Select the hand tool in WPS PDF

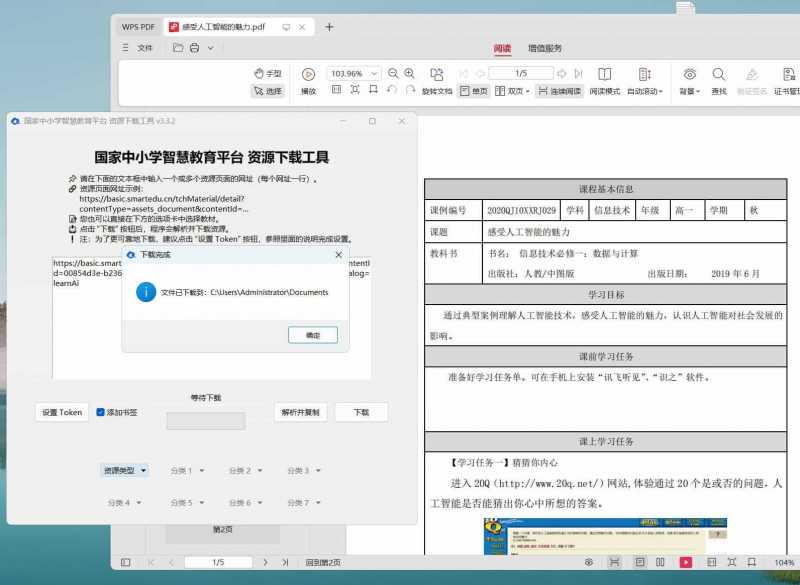[265, 73]
